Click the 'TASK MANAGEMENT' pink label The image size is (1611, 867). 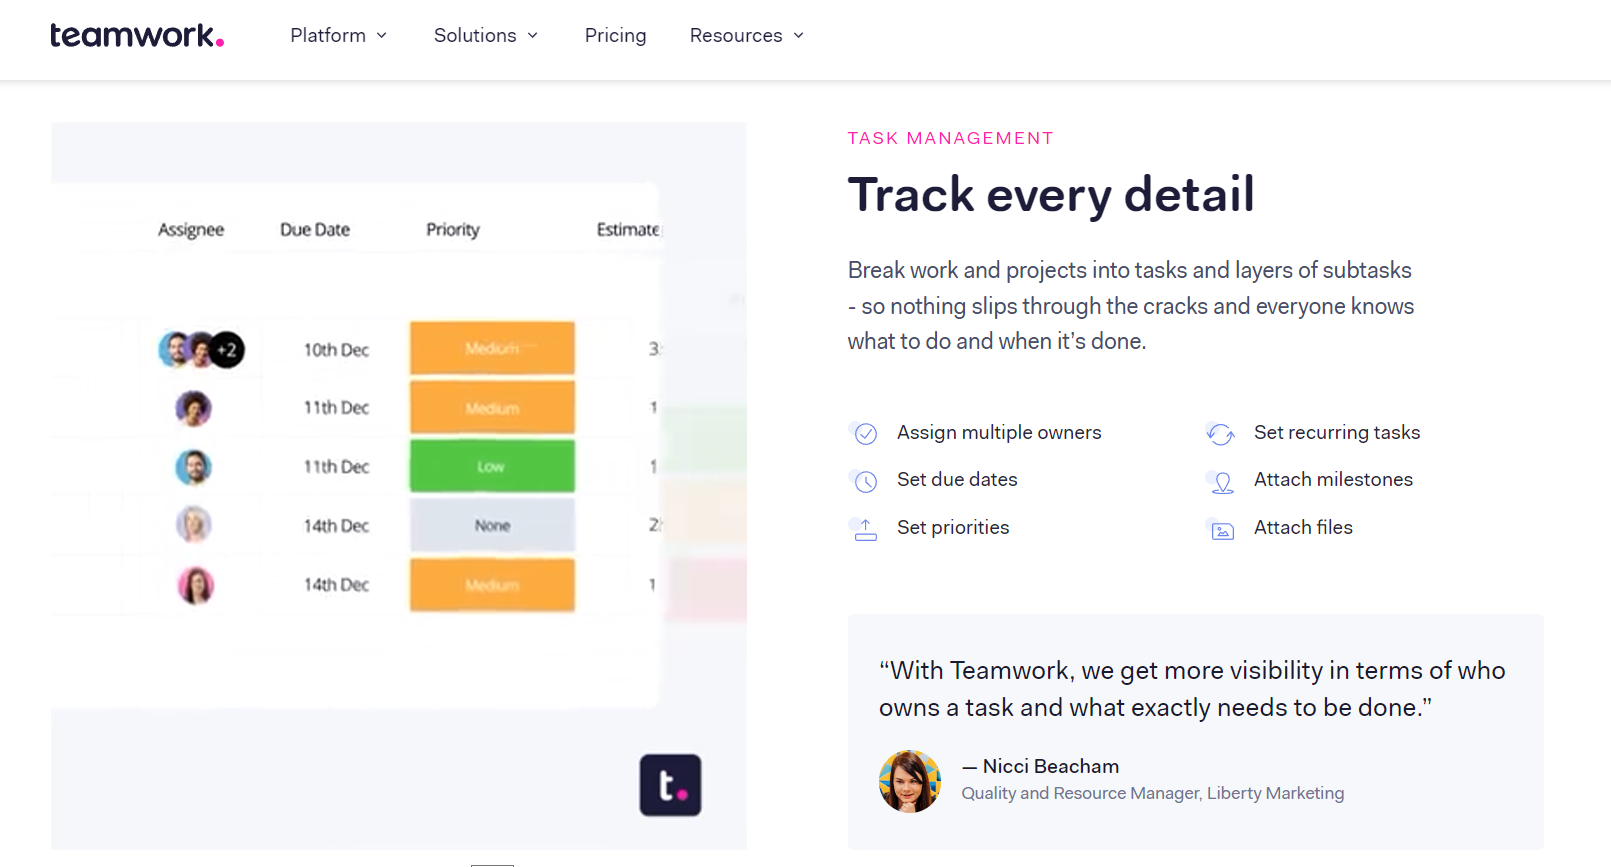[950, 138]
